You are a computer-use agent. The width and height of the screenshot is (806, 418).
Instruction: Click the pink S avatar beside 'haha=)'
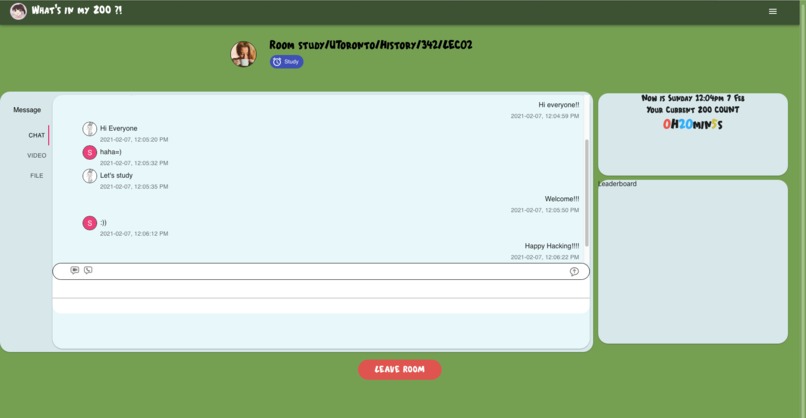point(89,152)
